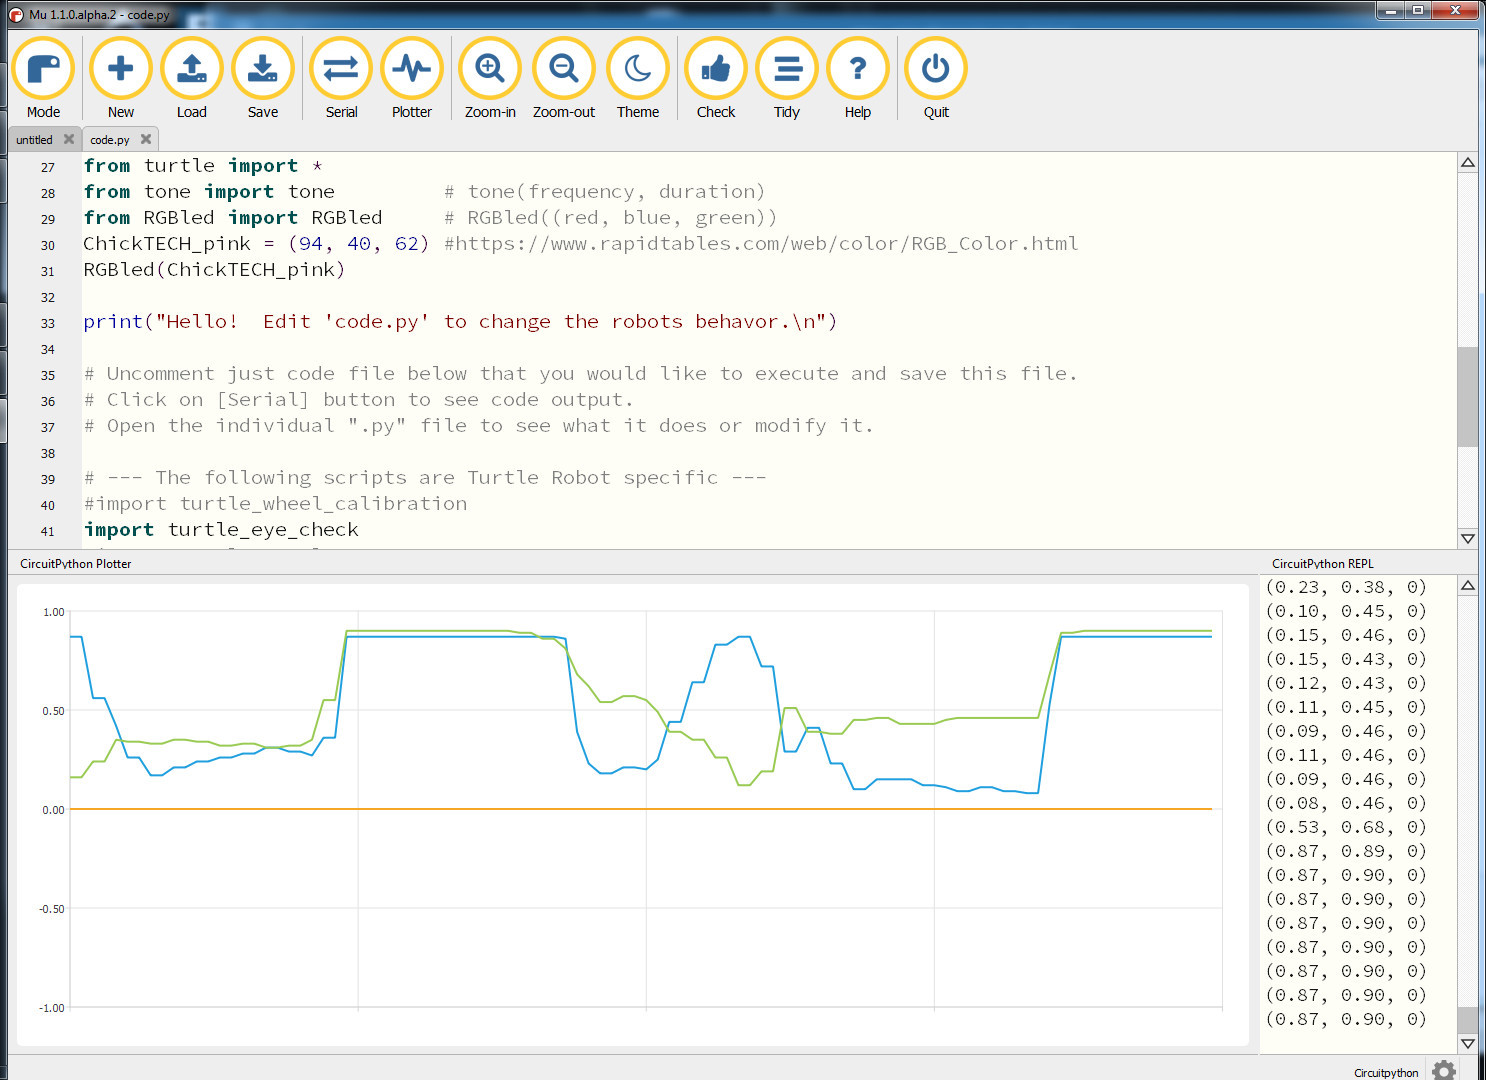Create a new file with New icon

[x=120, y=69]
